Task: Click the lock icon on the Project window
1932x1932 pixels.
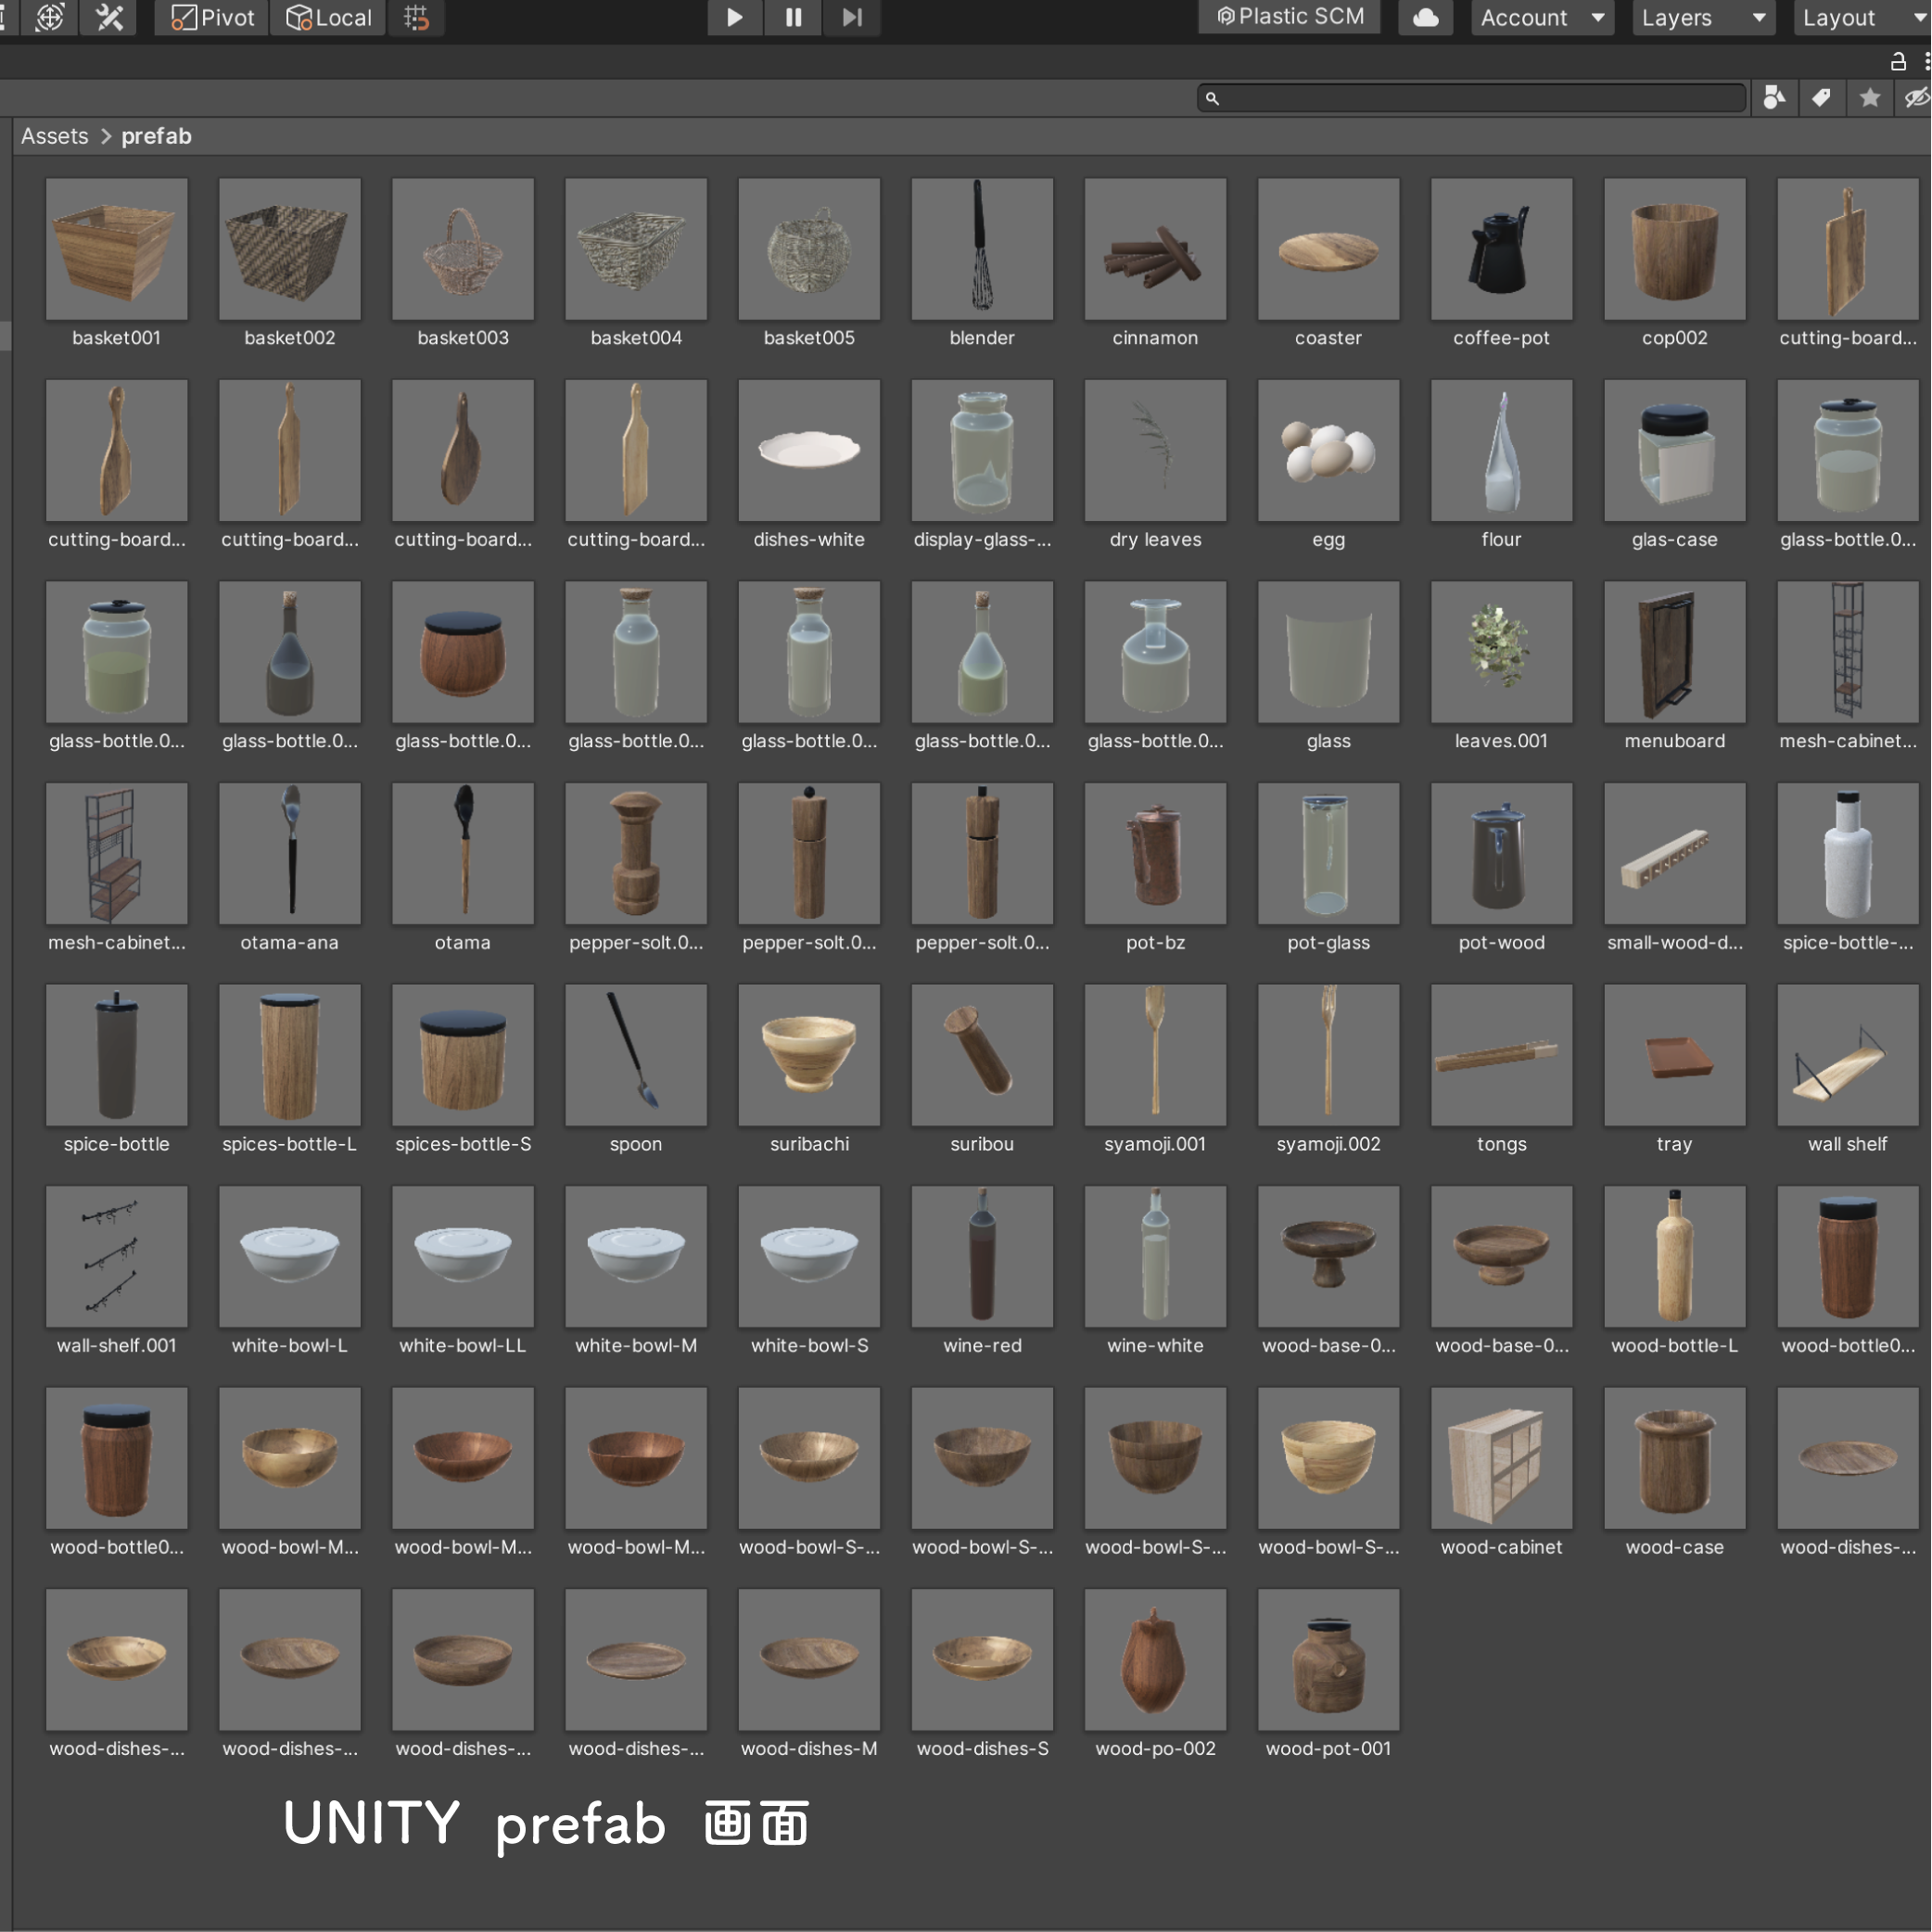Action: point(1898,61)
